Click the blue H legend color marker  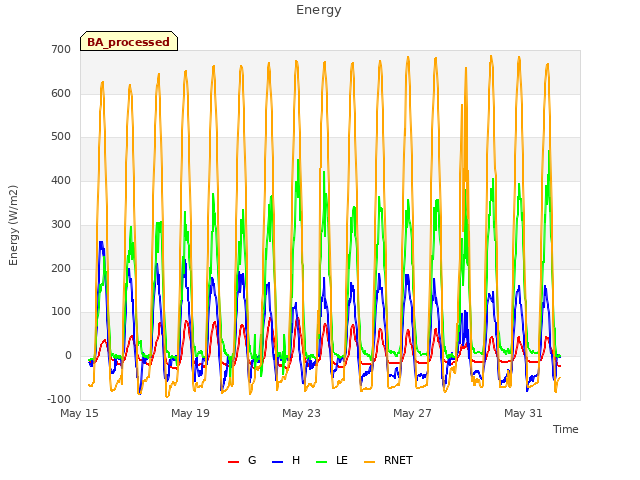coord(277,462)
